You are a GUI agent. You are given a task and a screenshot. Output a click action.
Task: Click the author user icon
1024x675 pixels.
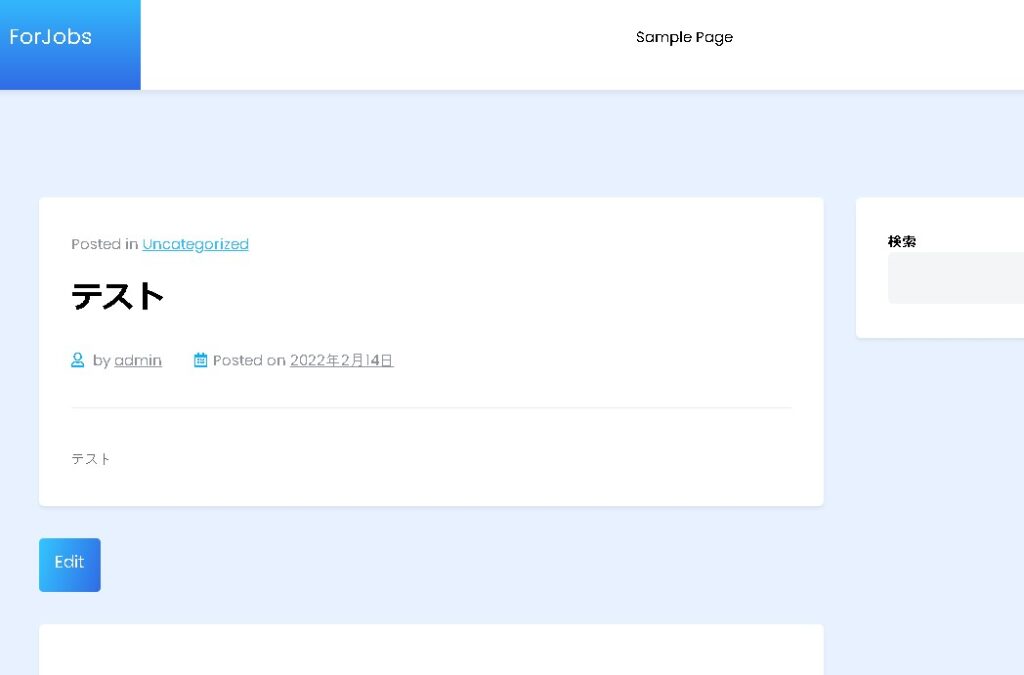pos(78,360)
